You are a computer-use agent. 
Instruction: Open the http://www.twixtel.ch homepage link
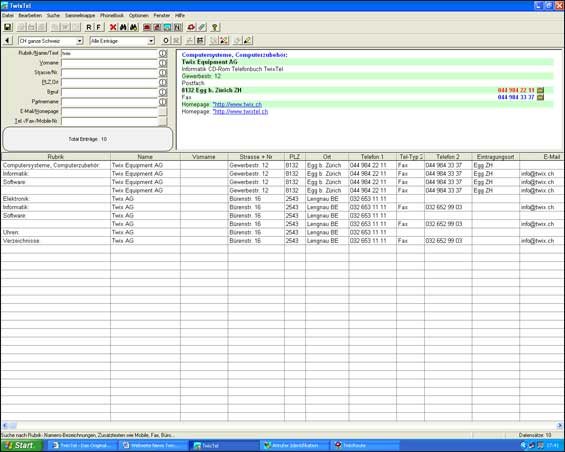tap(240, 112)
